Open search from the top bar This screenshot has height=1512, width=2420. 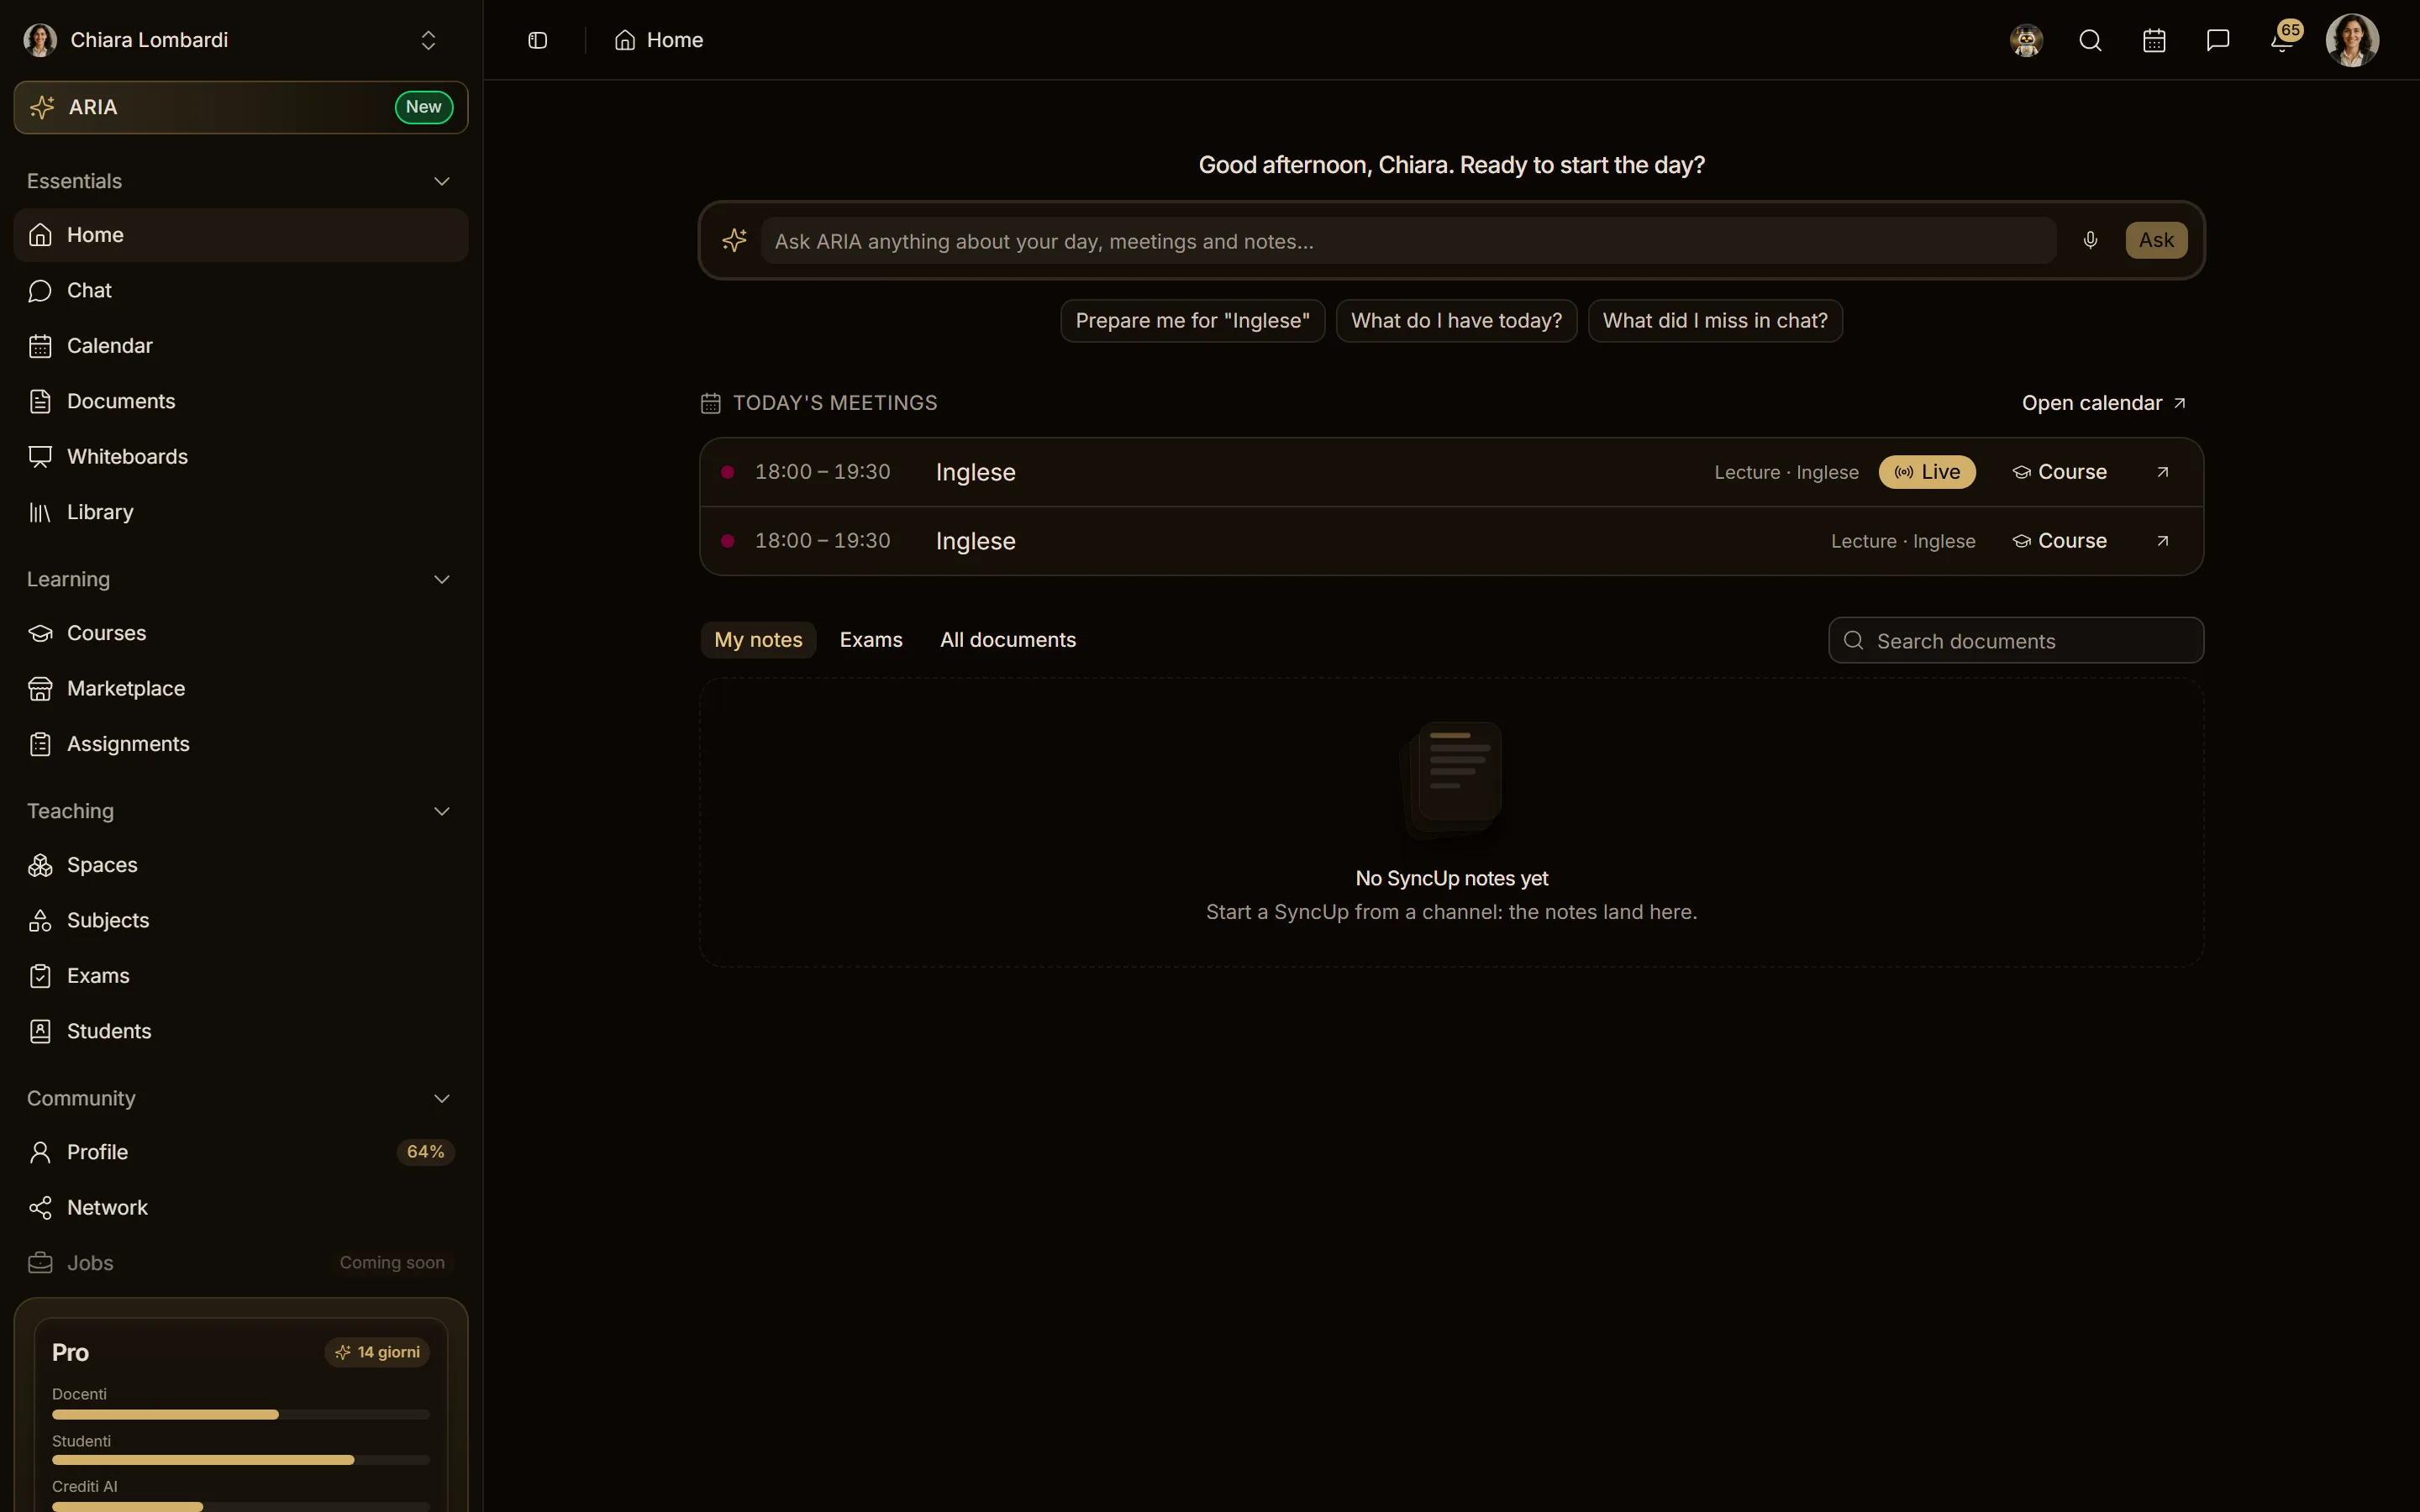2090,40
